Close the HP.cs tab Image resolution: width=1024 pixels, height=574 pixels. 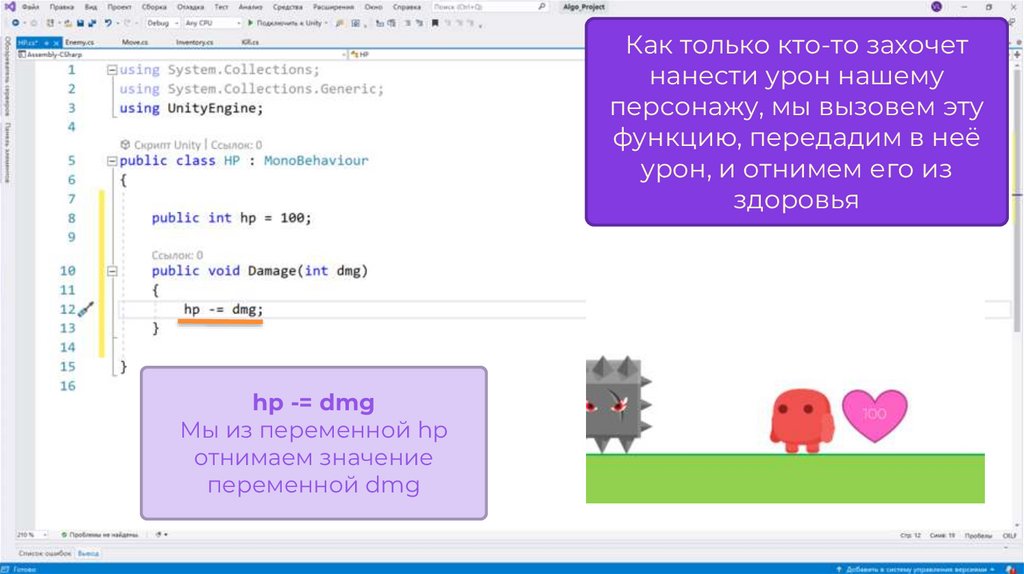coord(56,42)
